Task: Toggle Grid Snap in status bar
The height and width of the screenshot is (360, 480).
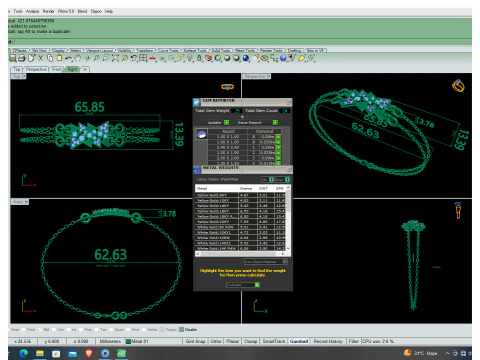Action: click(195, 341)
